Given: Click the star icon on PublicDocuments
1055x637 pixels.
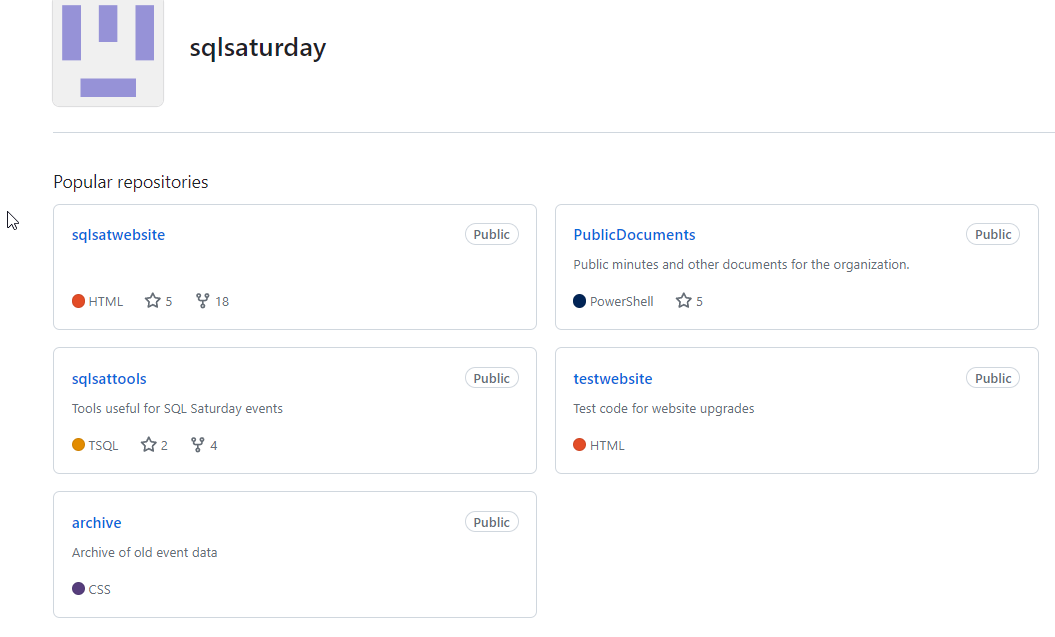Looking at the screenshot, I should 684,301.
